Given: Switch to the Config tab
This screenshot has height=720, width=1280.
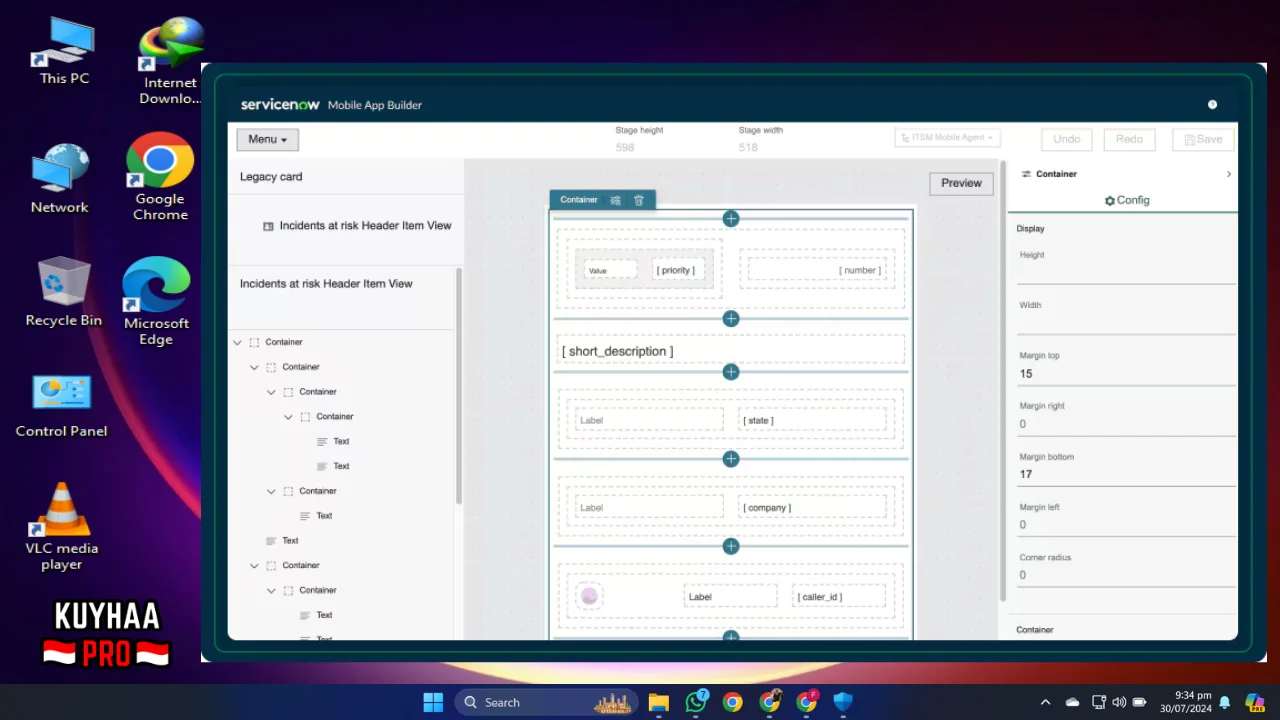Looking at the screenshot, I should (x=1127, y=200).
